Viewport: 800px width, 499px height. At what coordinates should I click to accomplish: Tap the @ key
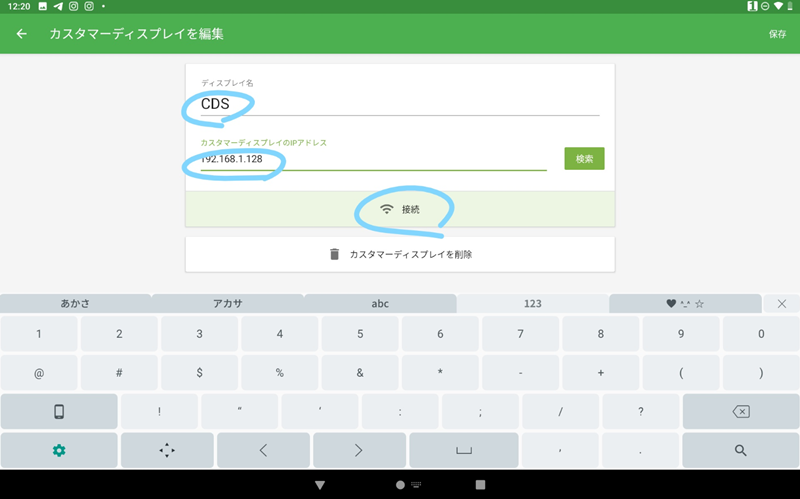[39, 373]
